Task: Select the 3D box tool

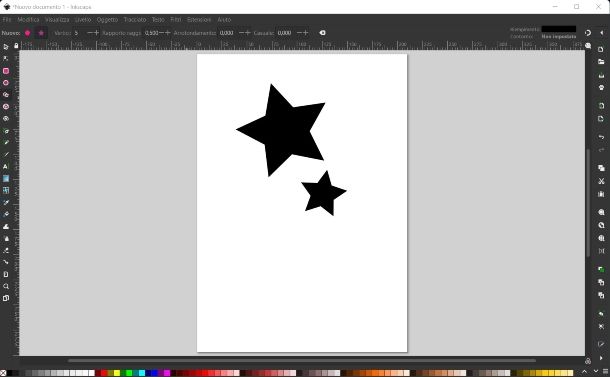Action: coord(6,107)
